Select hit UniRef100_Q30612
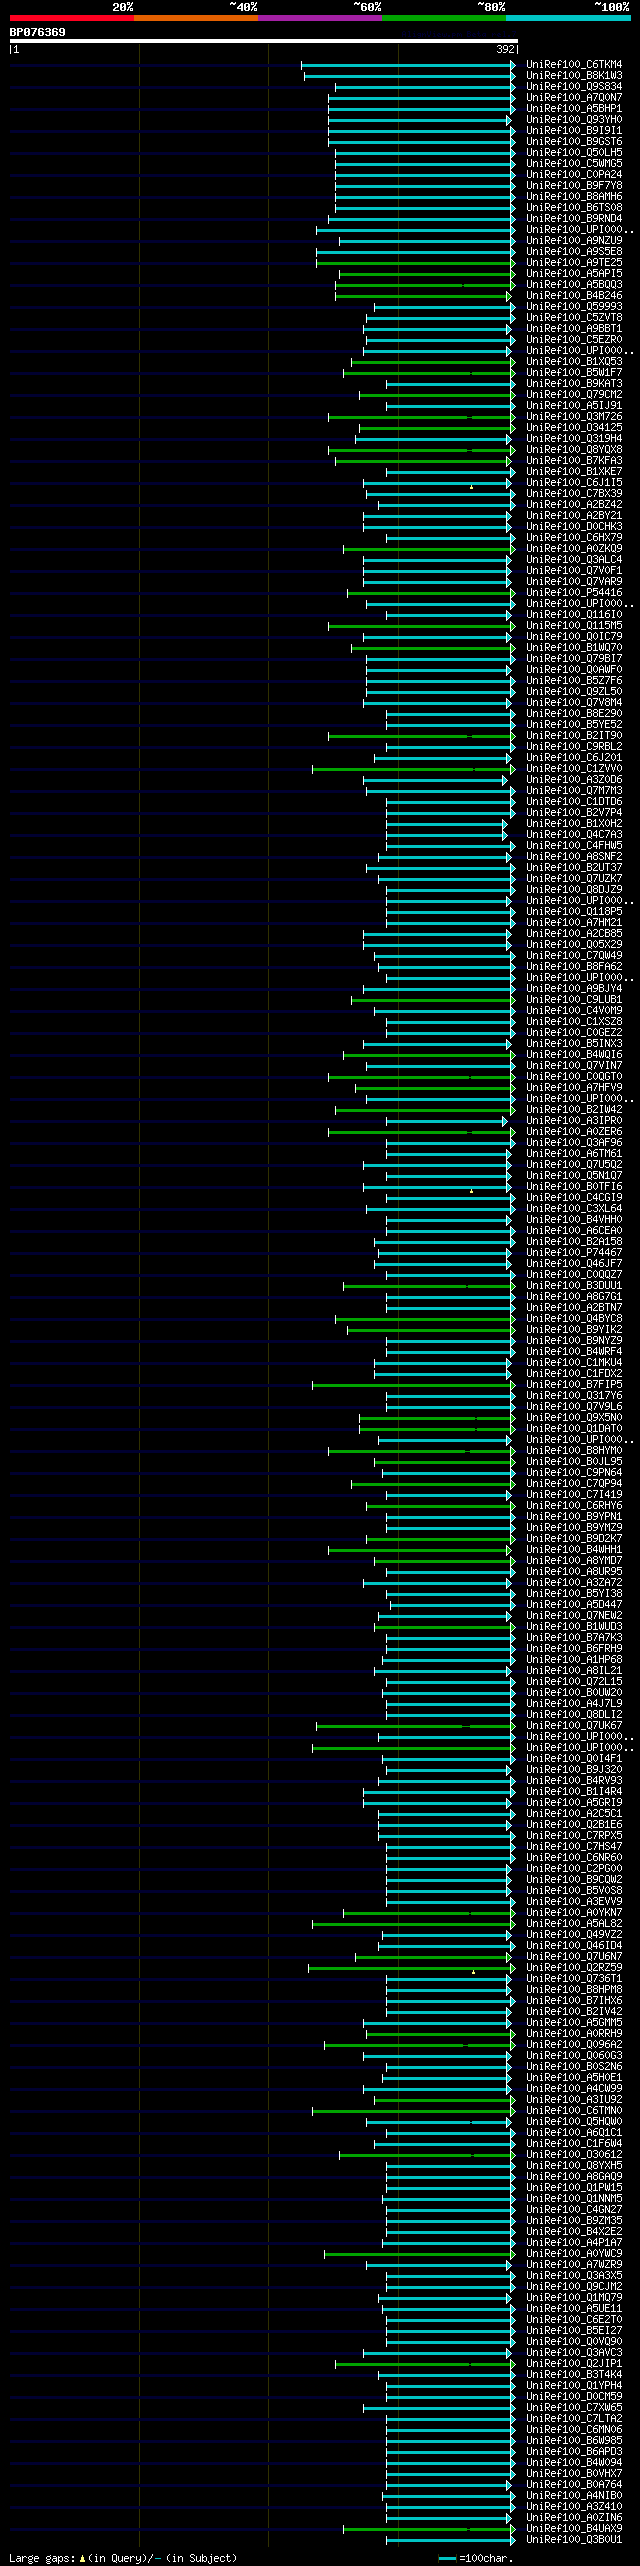Screen dimensions: 640x2566 point(574,2155)
